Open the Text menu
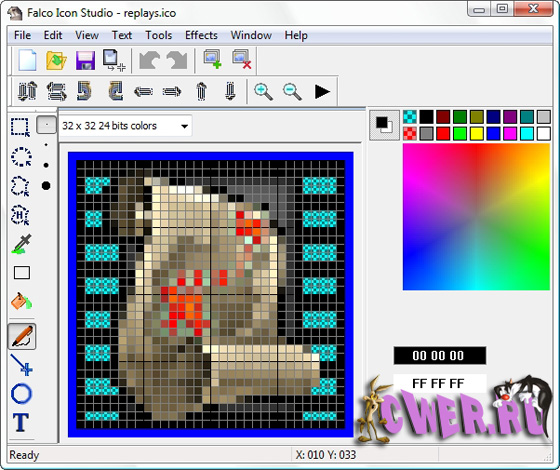The width and height of the screenshot is (560, 470). coord(122,35)
